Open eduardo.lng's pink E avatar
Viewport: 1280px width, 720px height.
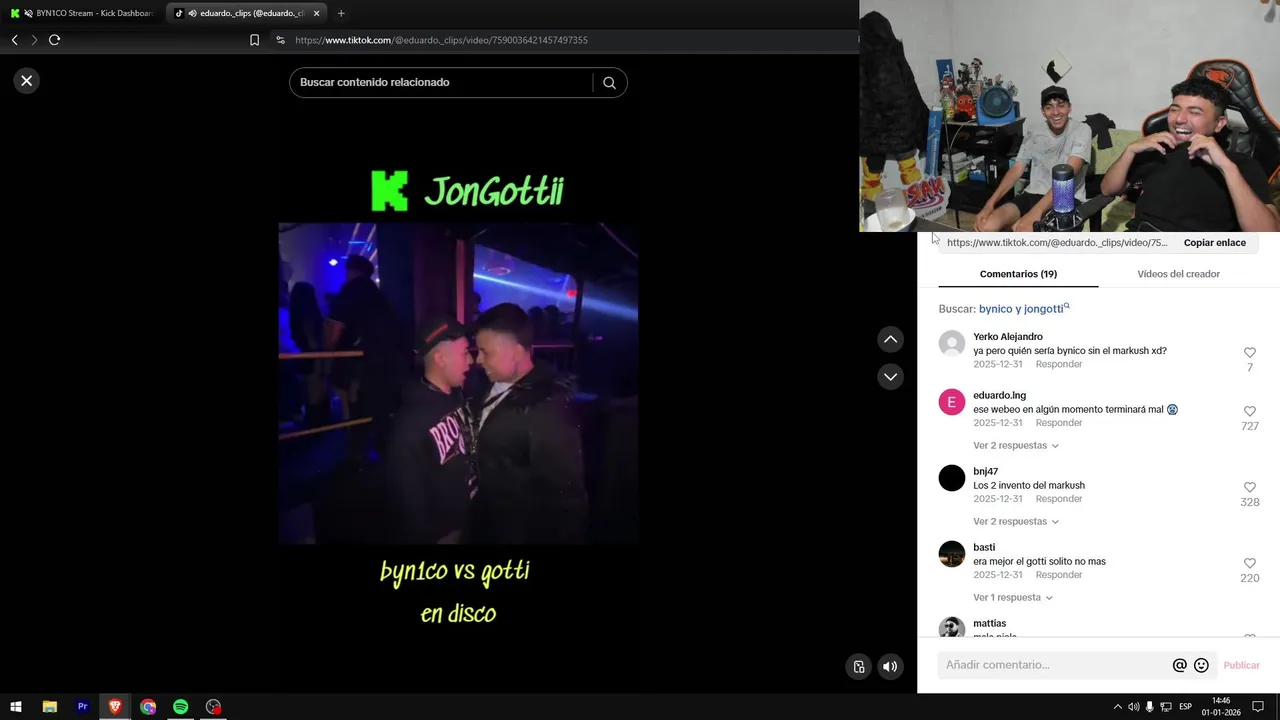(x=952, y=402)
